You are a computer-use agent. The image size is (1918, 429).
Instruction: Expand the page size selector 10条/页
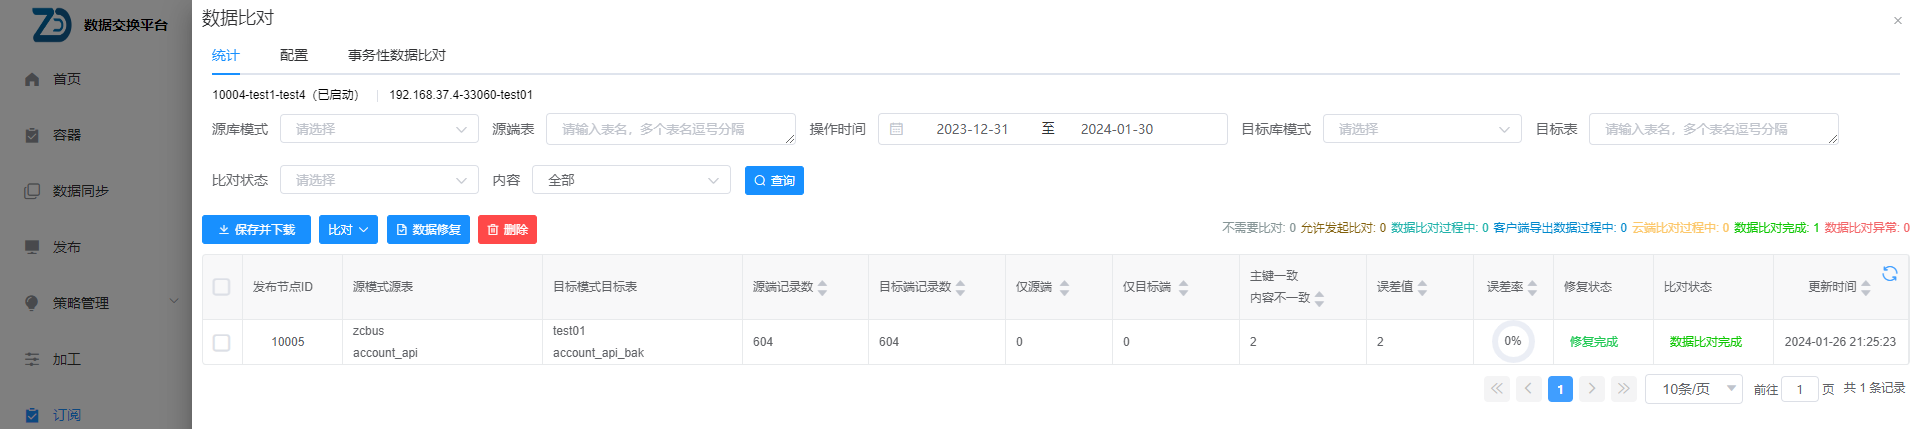pyautogui.click(x=1693, y=389)
